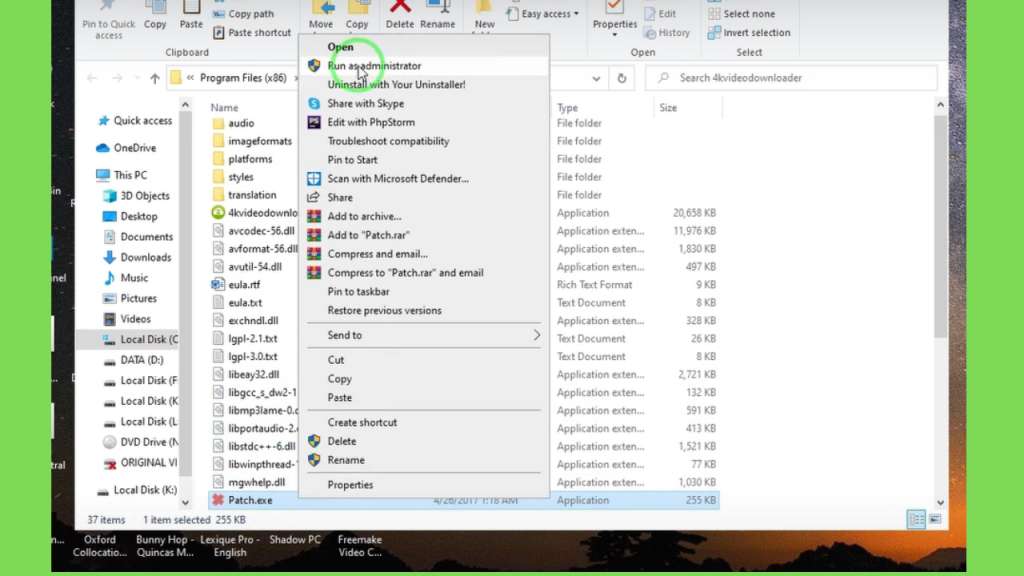Click Copy path in the ribbon

(244, 14)
